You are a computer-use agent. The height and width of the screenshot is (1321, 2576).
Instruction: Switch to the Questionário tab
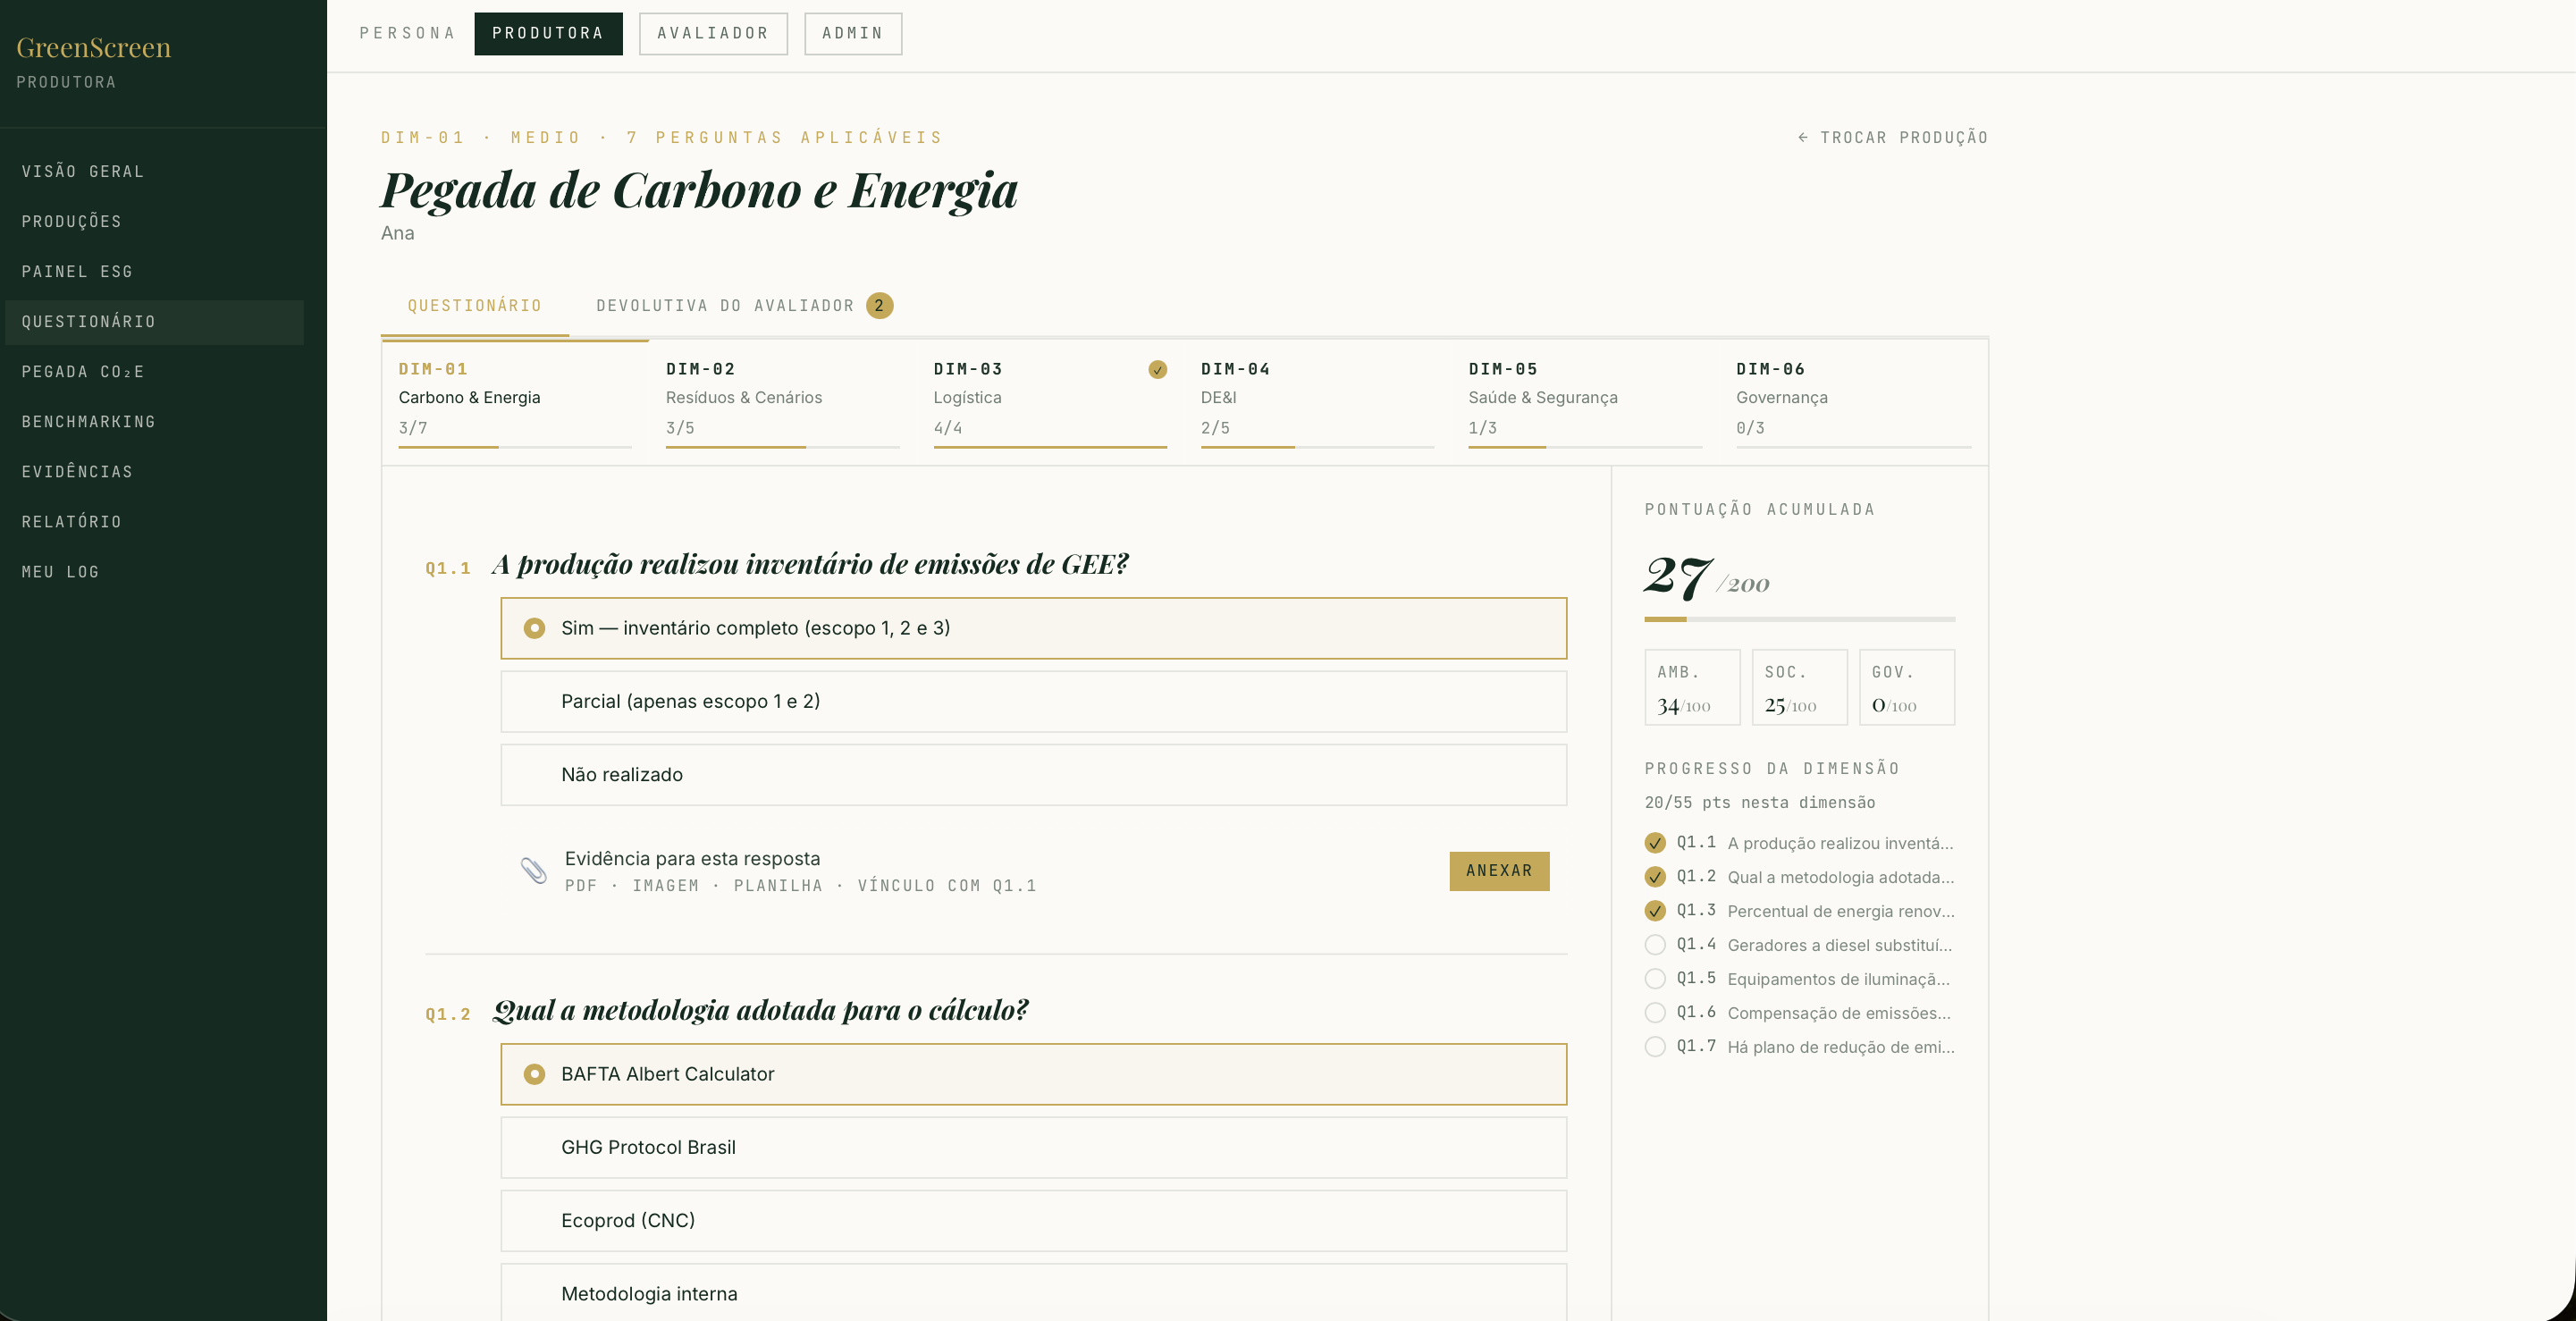[475, 306]
